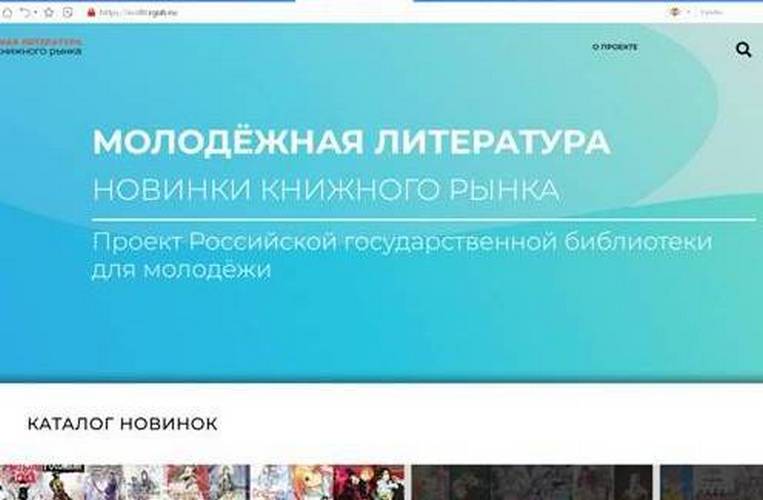Click the browser extension icon at the right

click(x=674, y=13)
